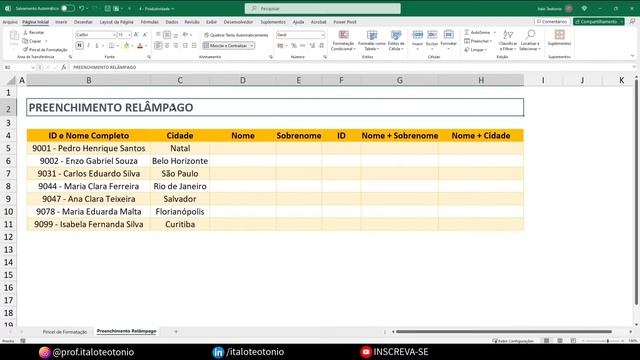The height and width of the screenshot is (360, 640).
Task: Expand Mesclar e Centralizar arrow
Action: coord(252,46)
